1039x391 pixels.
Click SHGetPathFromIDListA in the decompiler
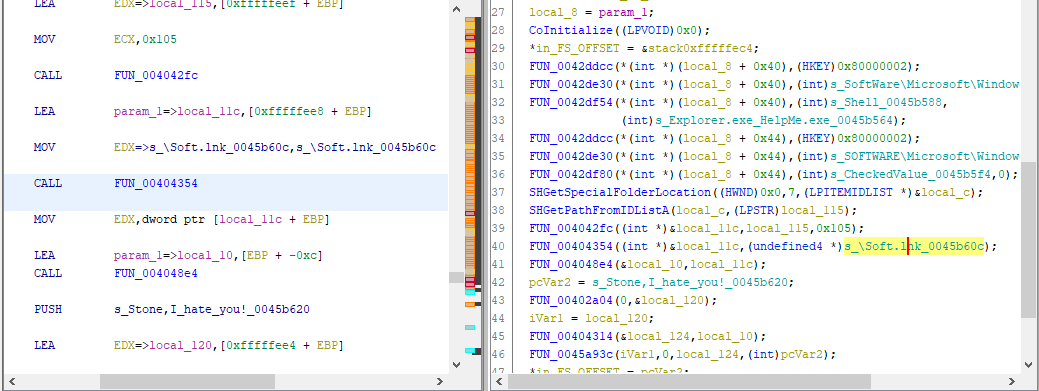(598, 211)
